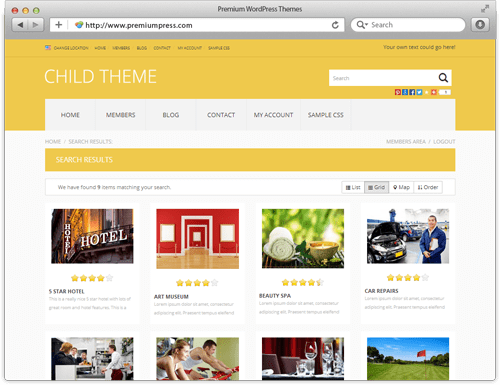The height and width of the screenshot is (385, 500).
Task: Share via the Facebook icon
Action: [412, 92]
